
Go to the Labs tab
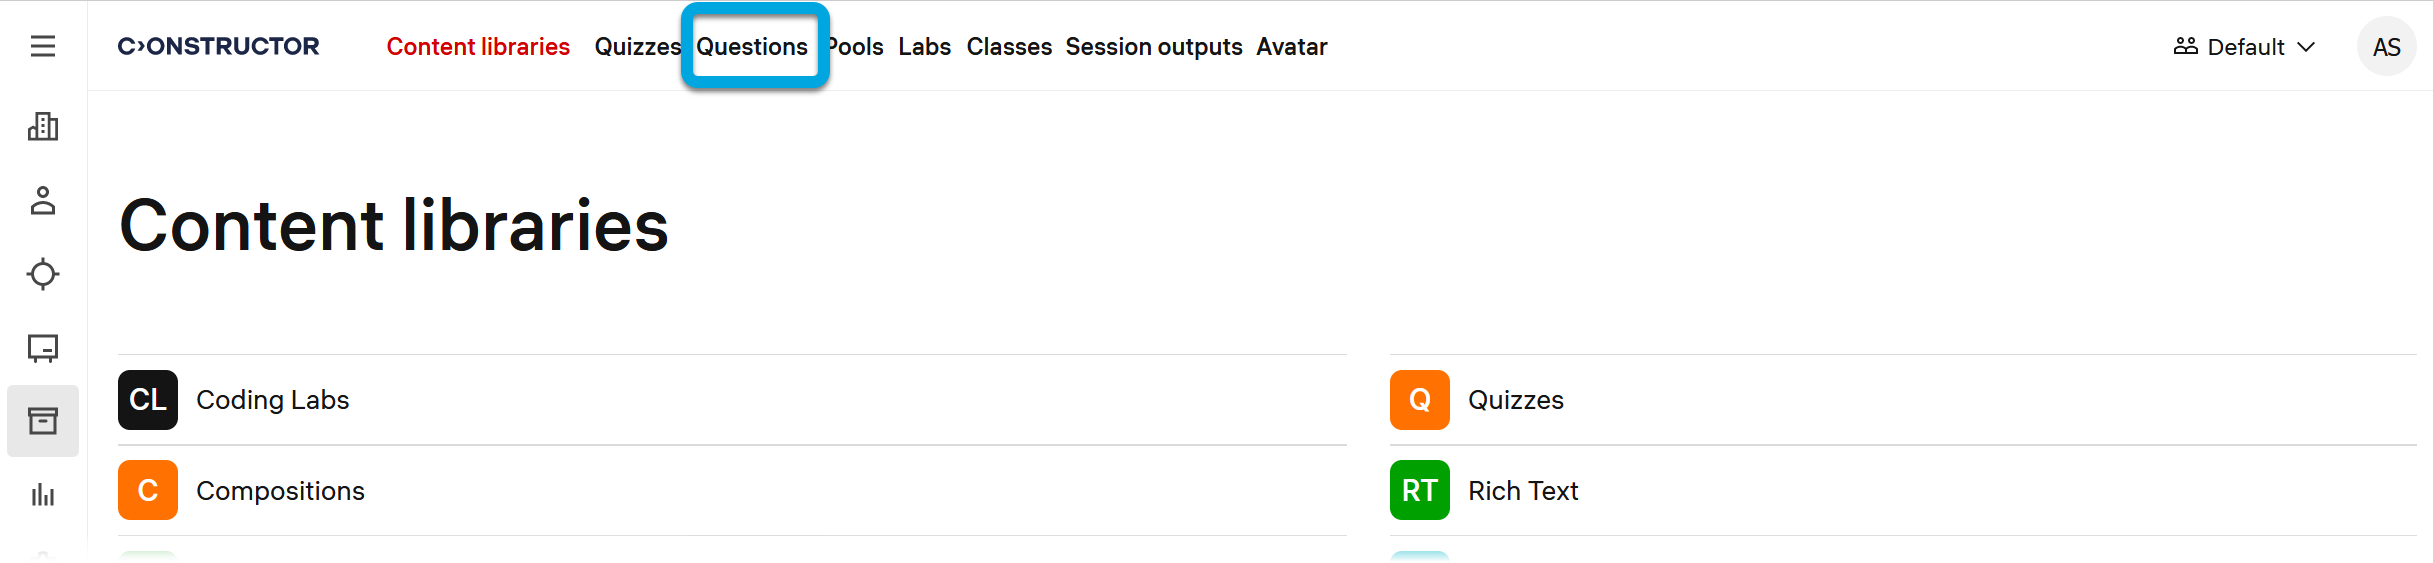pyautogui.click(x=924, y=47)
